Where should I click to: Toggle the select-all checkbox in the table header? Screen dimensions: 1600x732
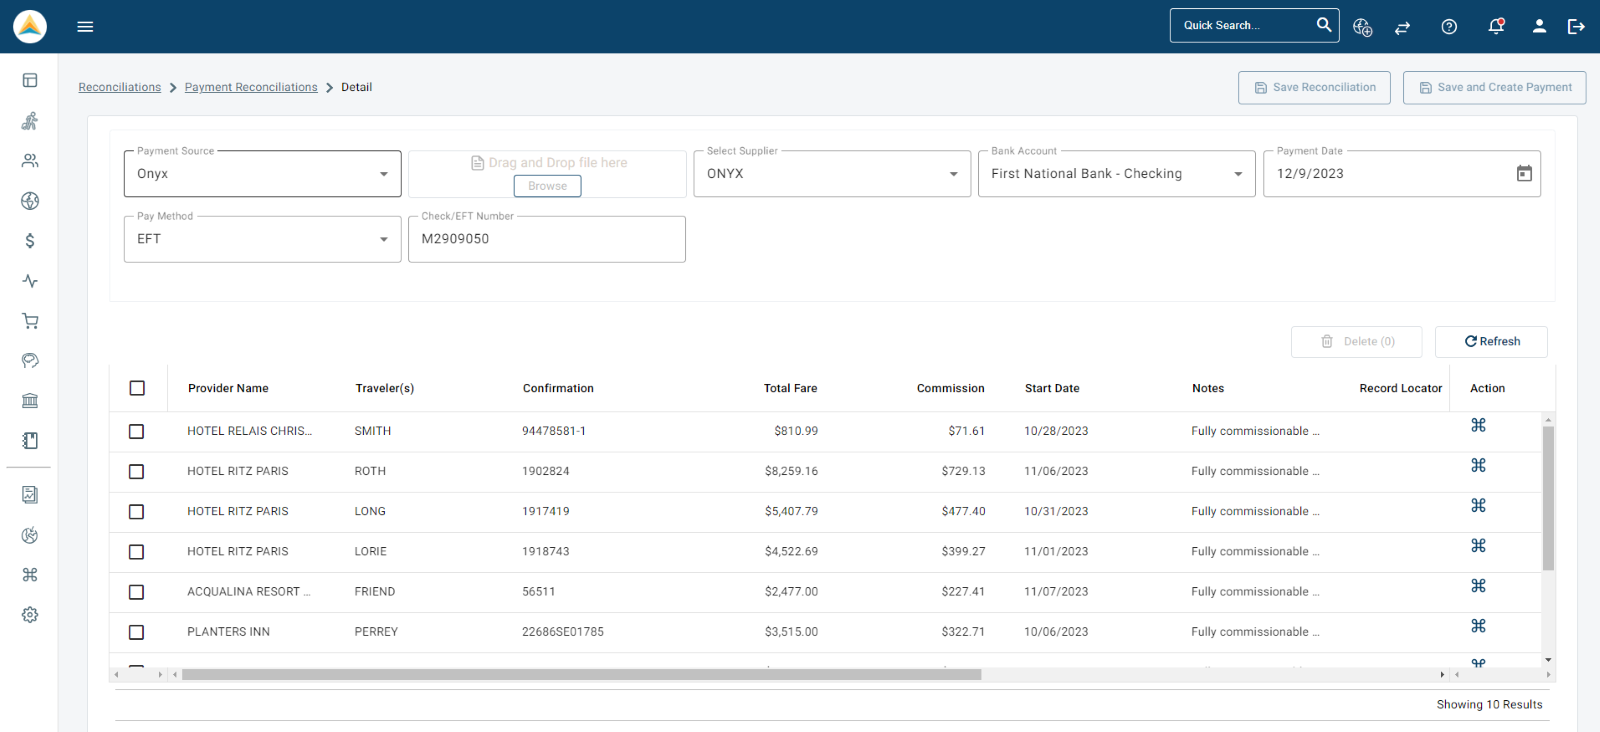(x=137, y=388)
